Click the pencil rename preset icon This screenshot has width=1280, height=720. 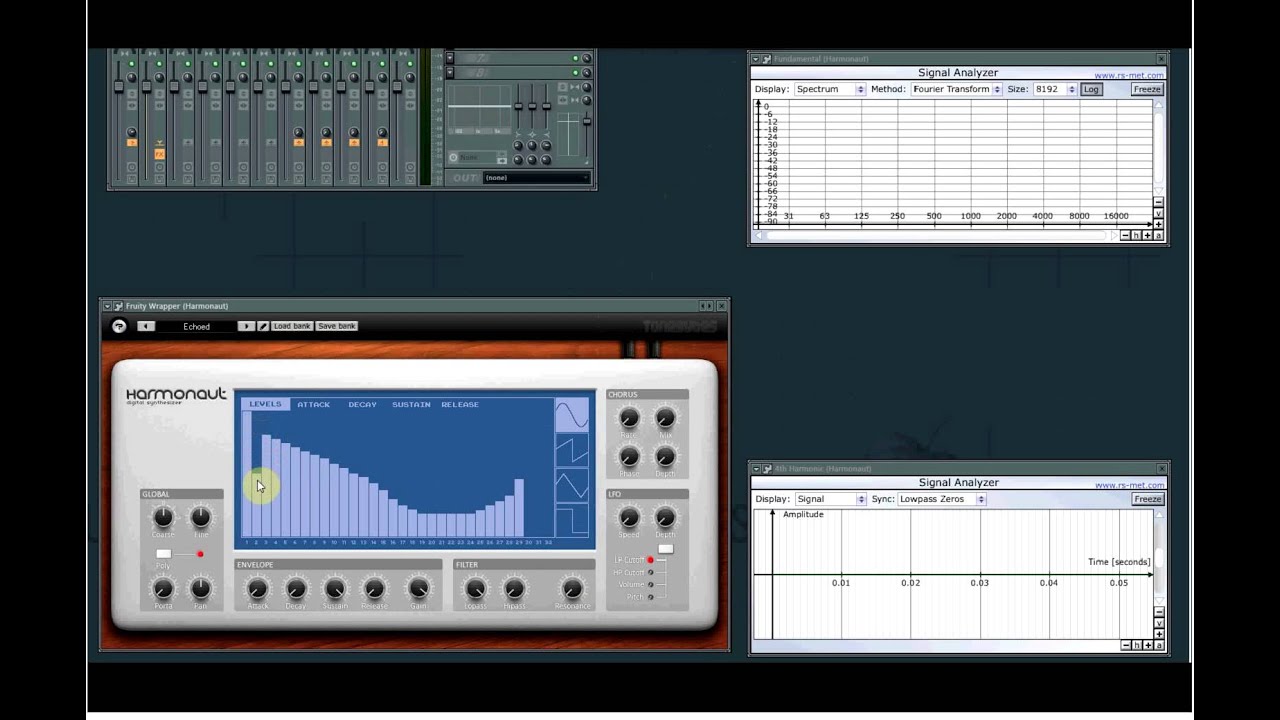(x=264, y=326)
